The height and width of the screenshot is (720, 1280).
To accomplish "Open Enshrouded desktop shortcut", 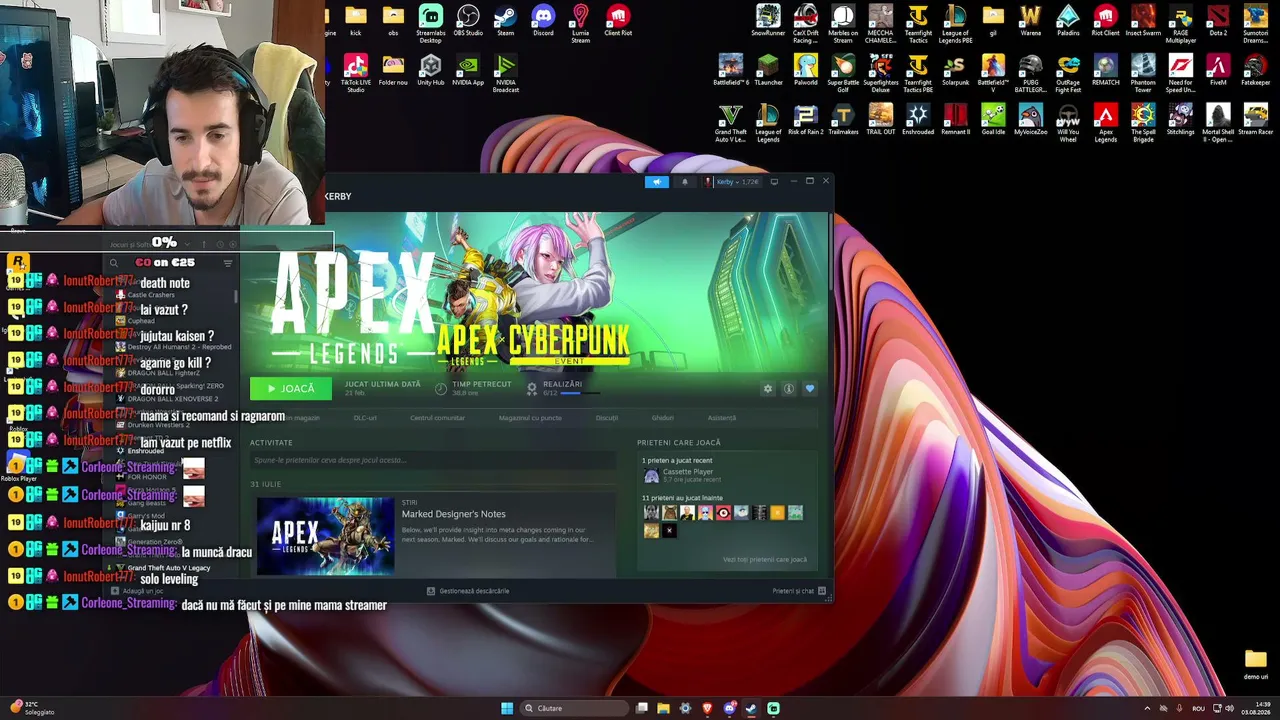I will [918, 121].
